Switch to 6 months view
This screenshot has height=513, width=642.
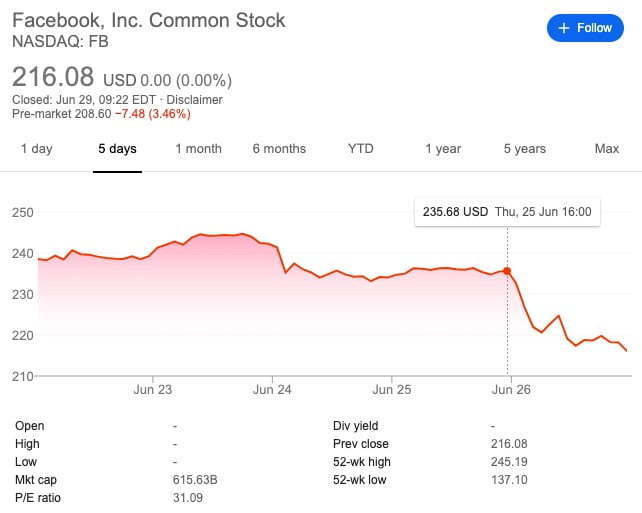click(x=279, y=149)
